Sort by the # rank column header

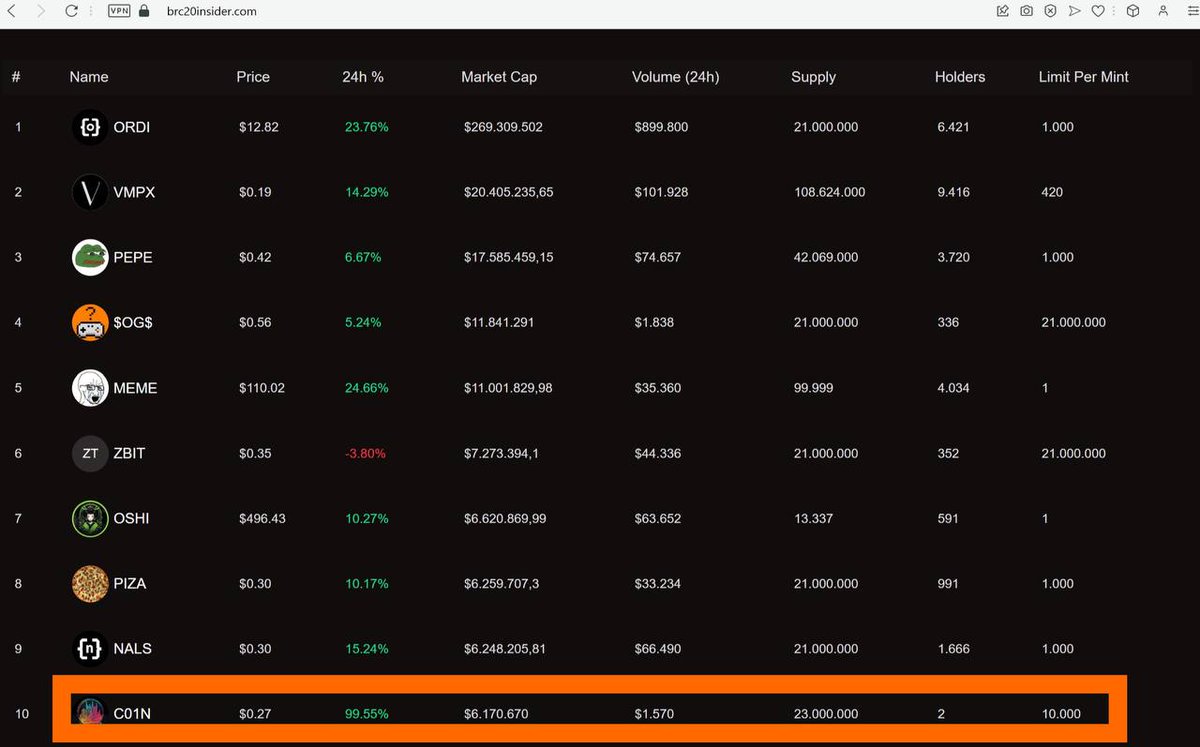coord(16,77)
